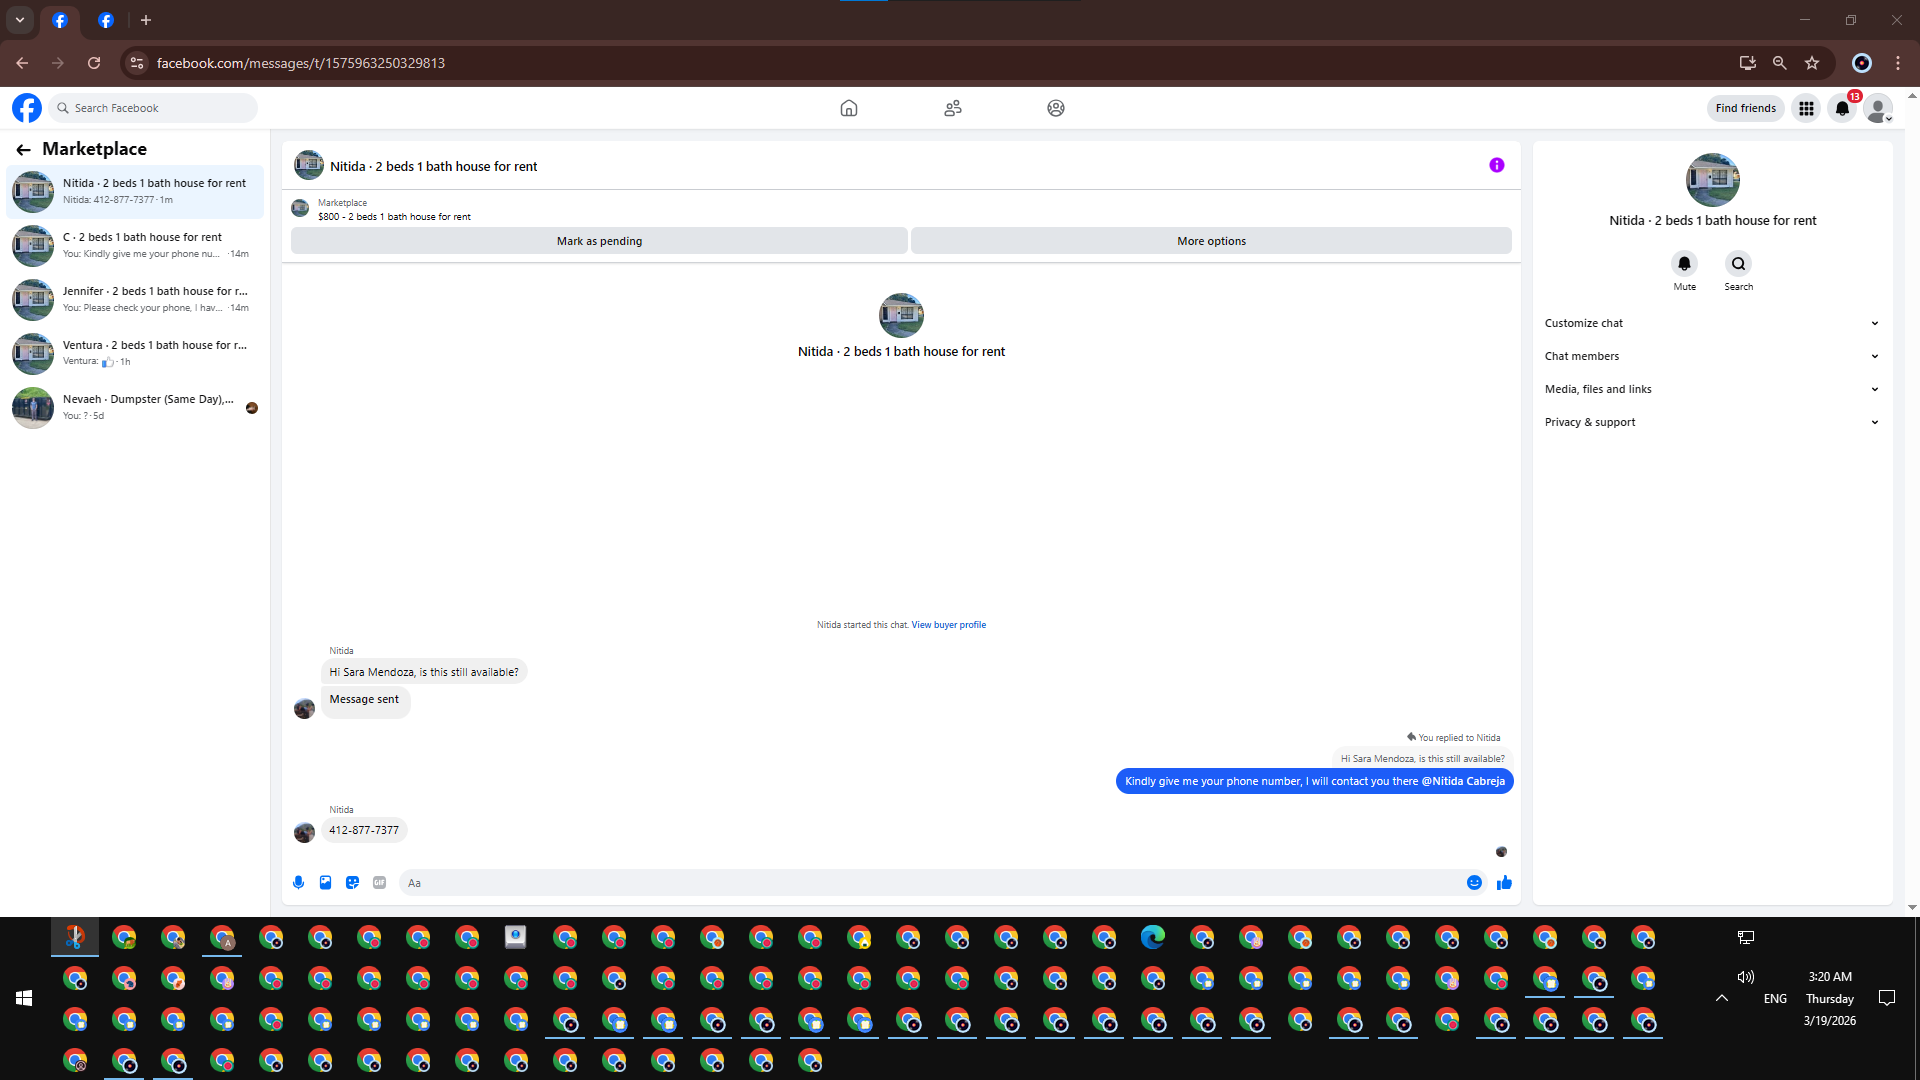The height and width of the screenshot is (1080, 1920).
Task: Click the Aa message input field
Action: pyautogui.click(x=930, y=883)
